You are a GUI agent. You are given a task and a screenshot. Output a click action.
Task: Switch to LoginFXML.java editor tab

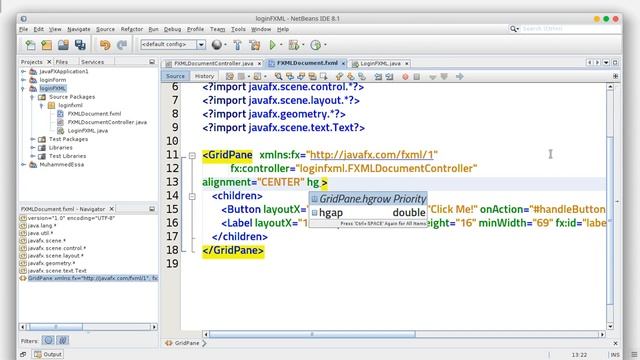pyautogui.click(x=380, y=63)
